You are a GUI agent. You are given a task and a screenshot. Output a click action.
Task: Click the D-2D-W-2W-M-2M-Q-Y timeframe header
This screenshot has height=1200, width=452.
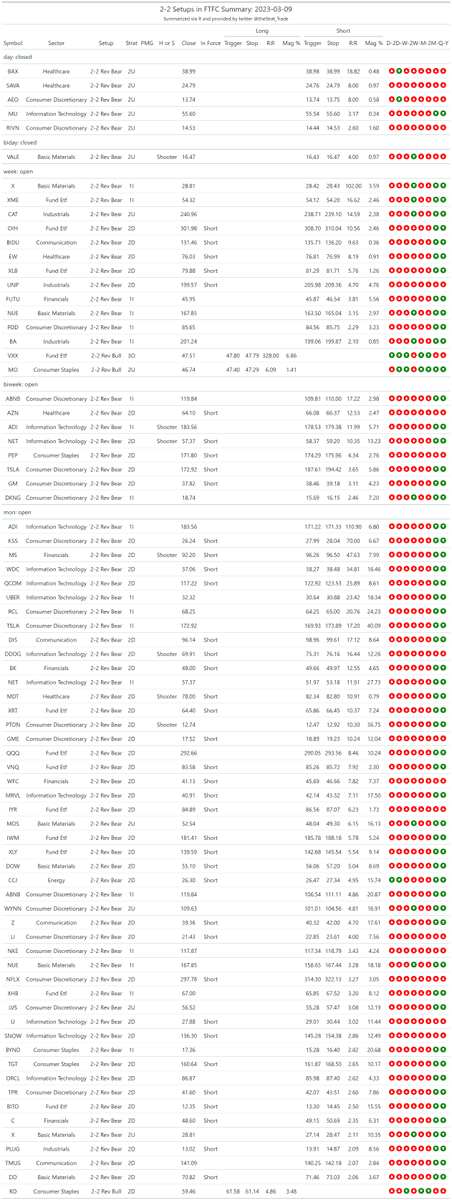[418, 44]
